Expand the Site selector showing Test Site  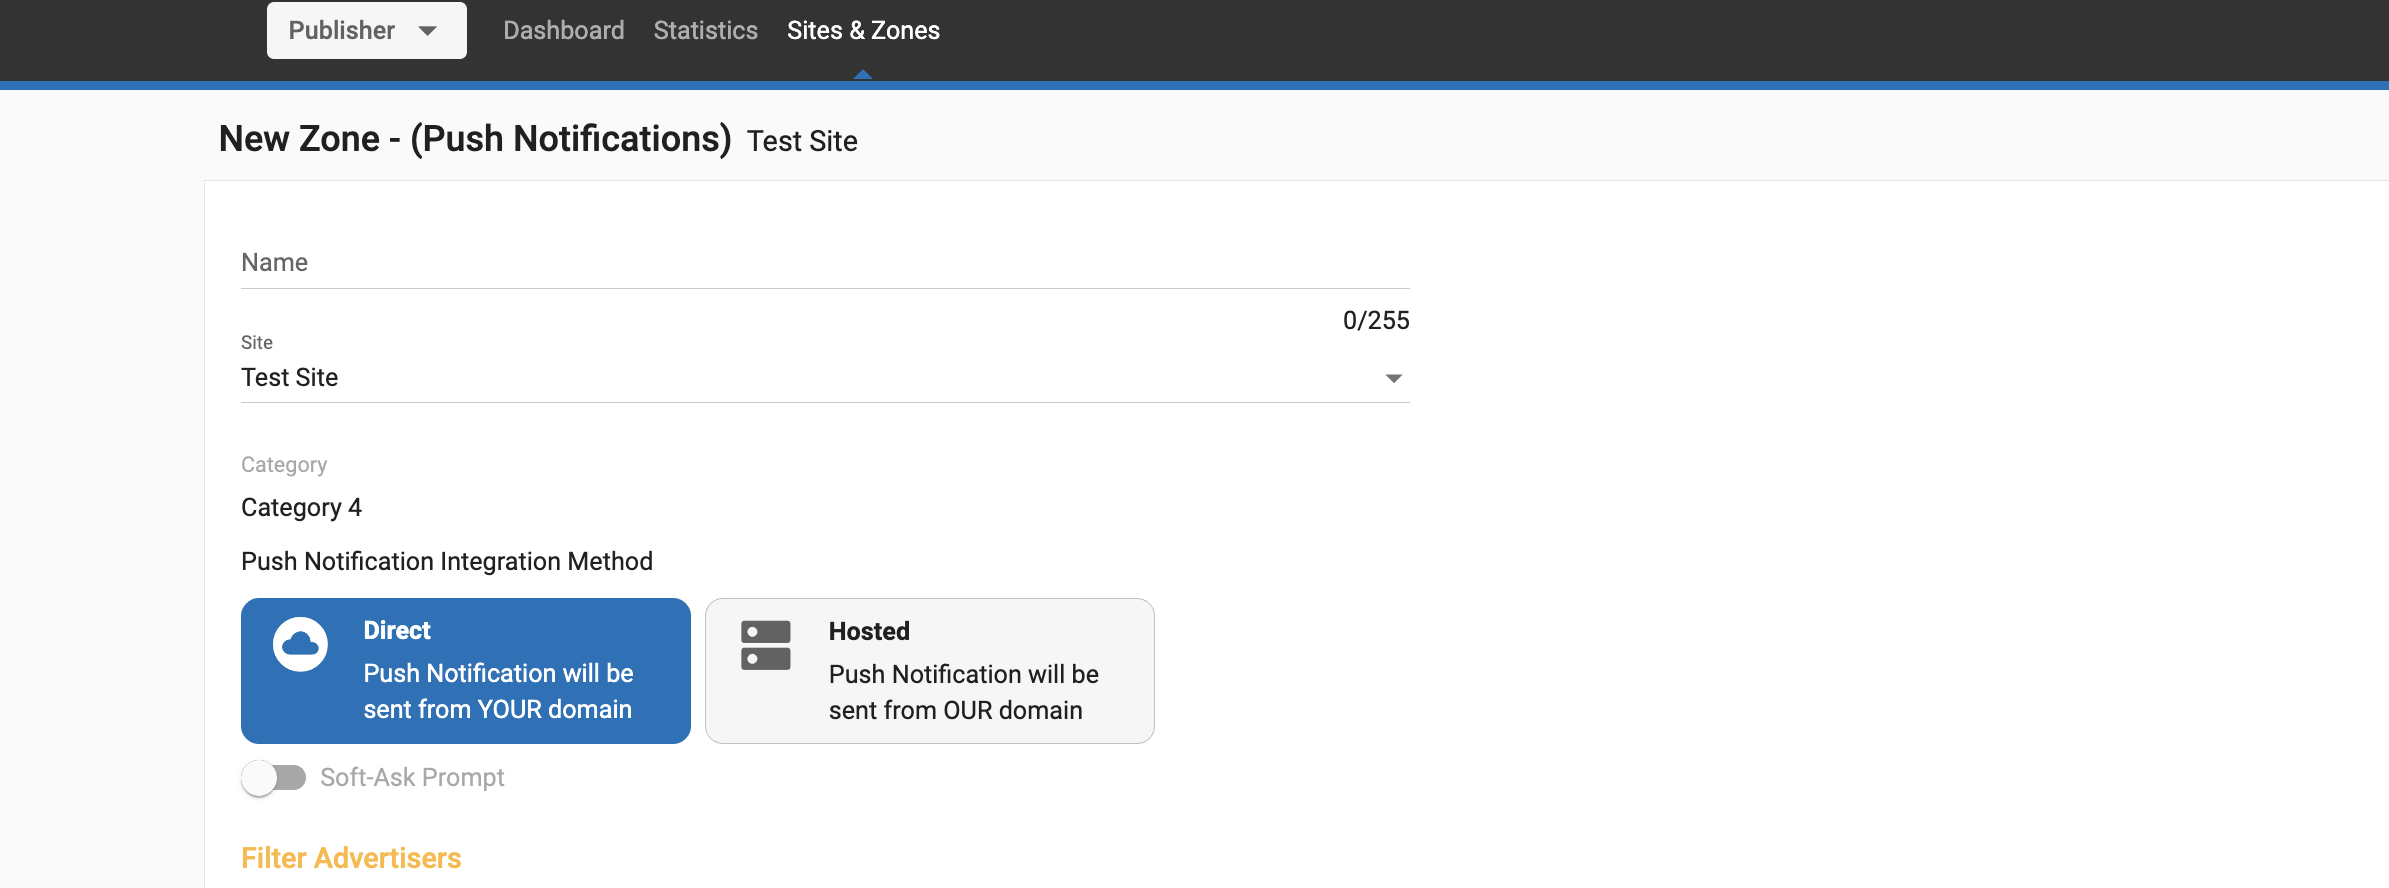[824, 378]
